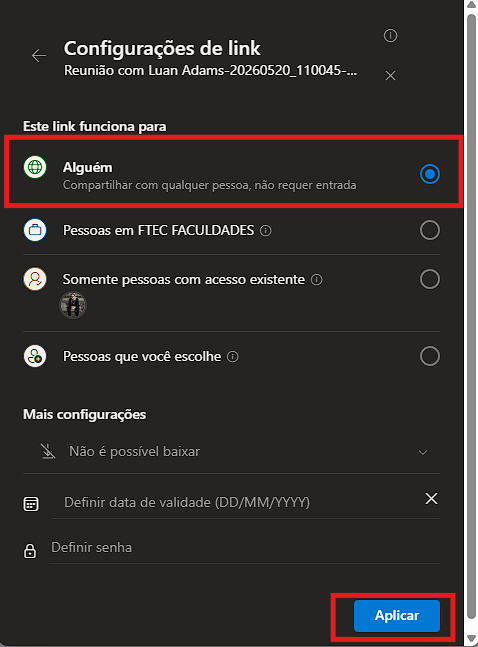Select the Pessoas que você escolhe radio
The height and width of the screenshot is (647, 478).
click(x=430, y=356)
